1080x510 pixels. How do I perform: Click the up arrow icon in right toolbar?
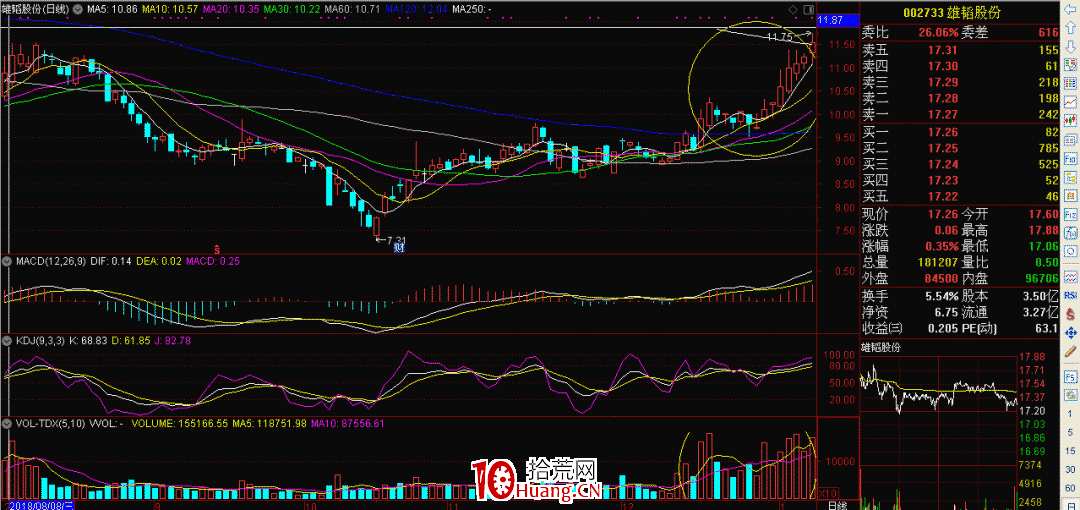(x=1070, y=28)
